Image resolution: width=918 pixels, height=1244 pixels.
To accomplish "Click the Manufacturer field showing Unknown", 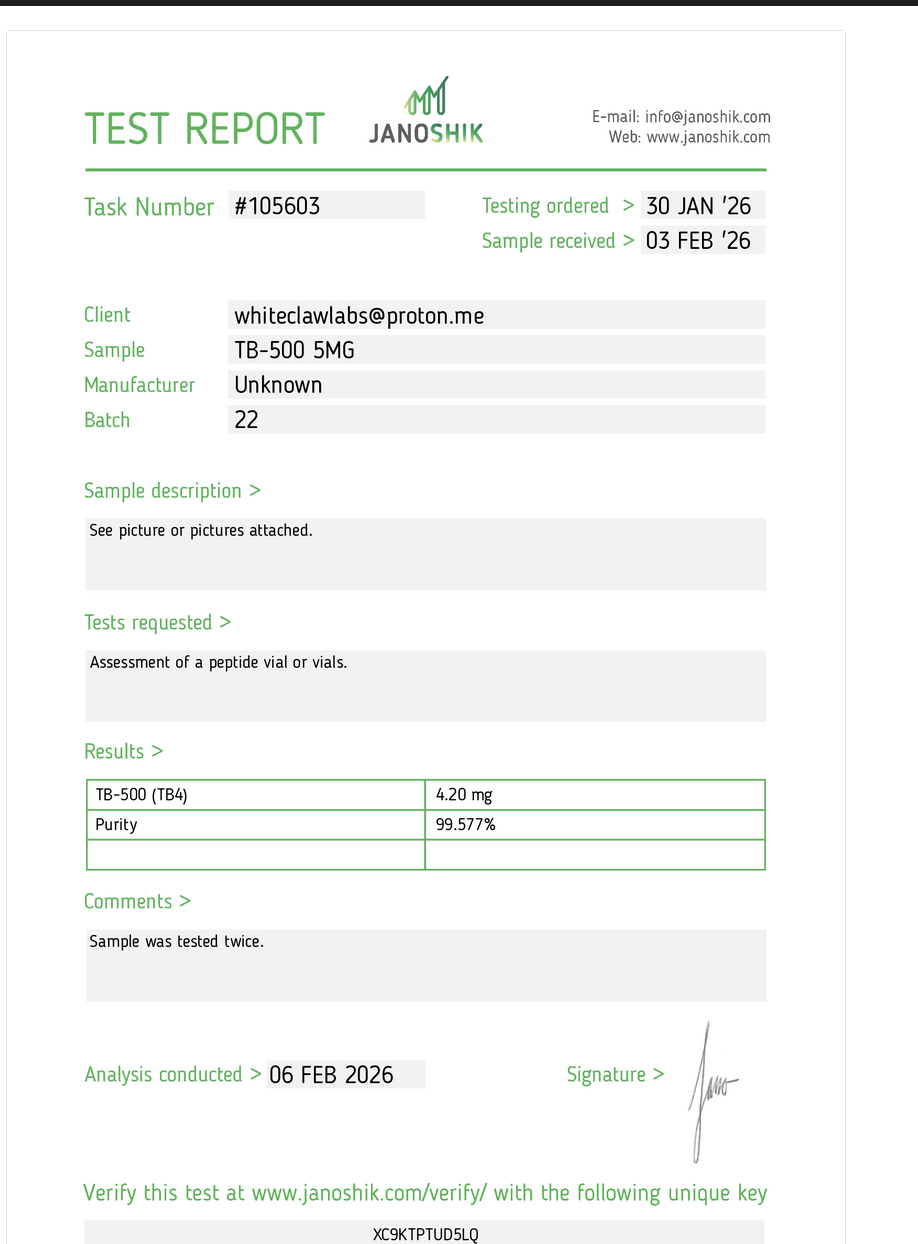I will (x=496, y=385).
